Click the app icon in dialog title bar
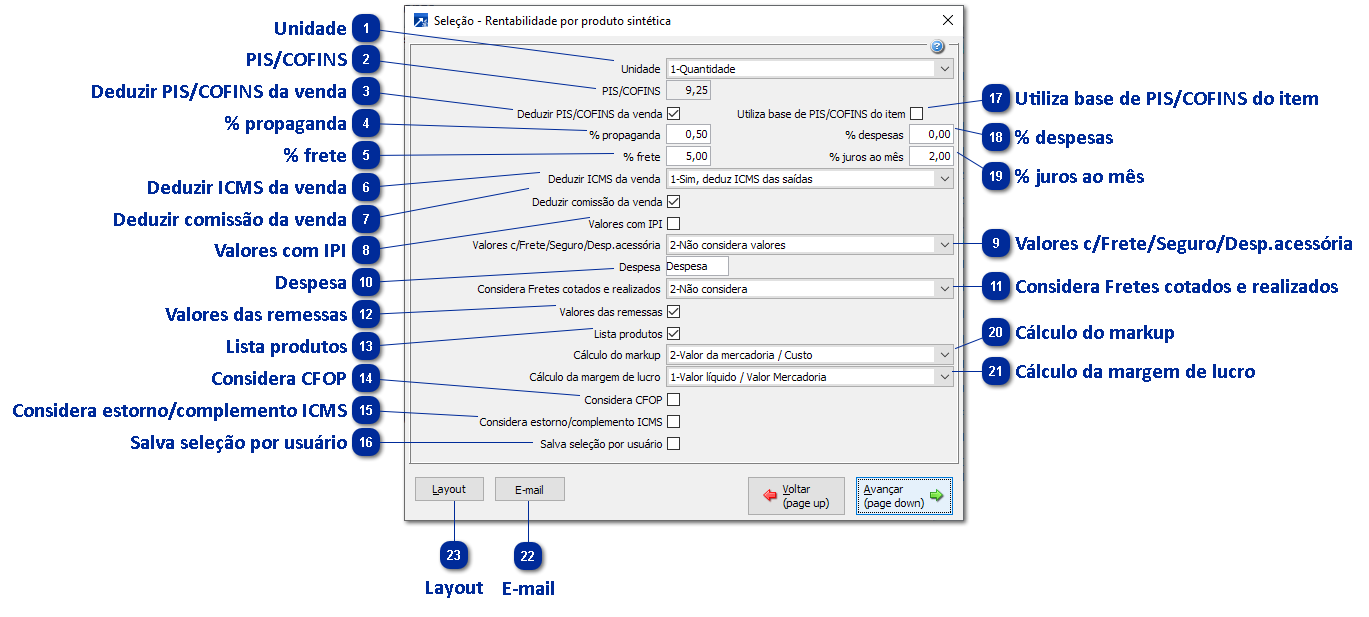Screen dimensions: 1369x617 421,20
